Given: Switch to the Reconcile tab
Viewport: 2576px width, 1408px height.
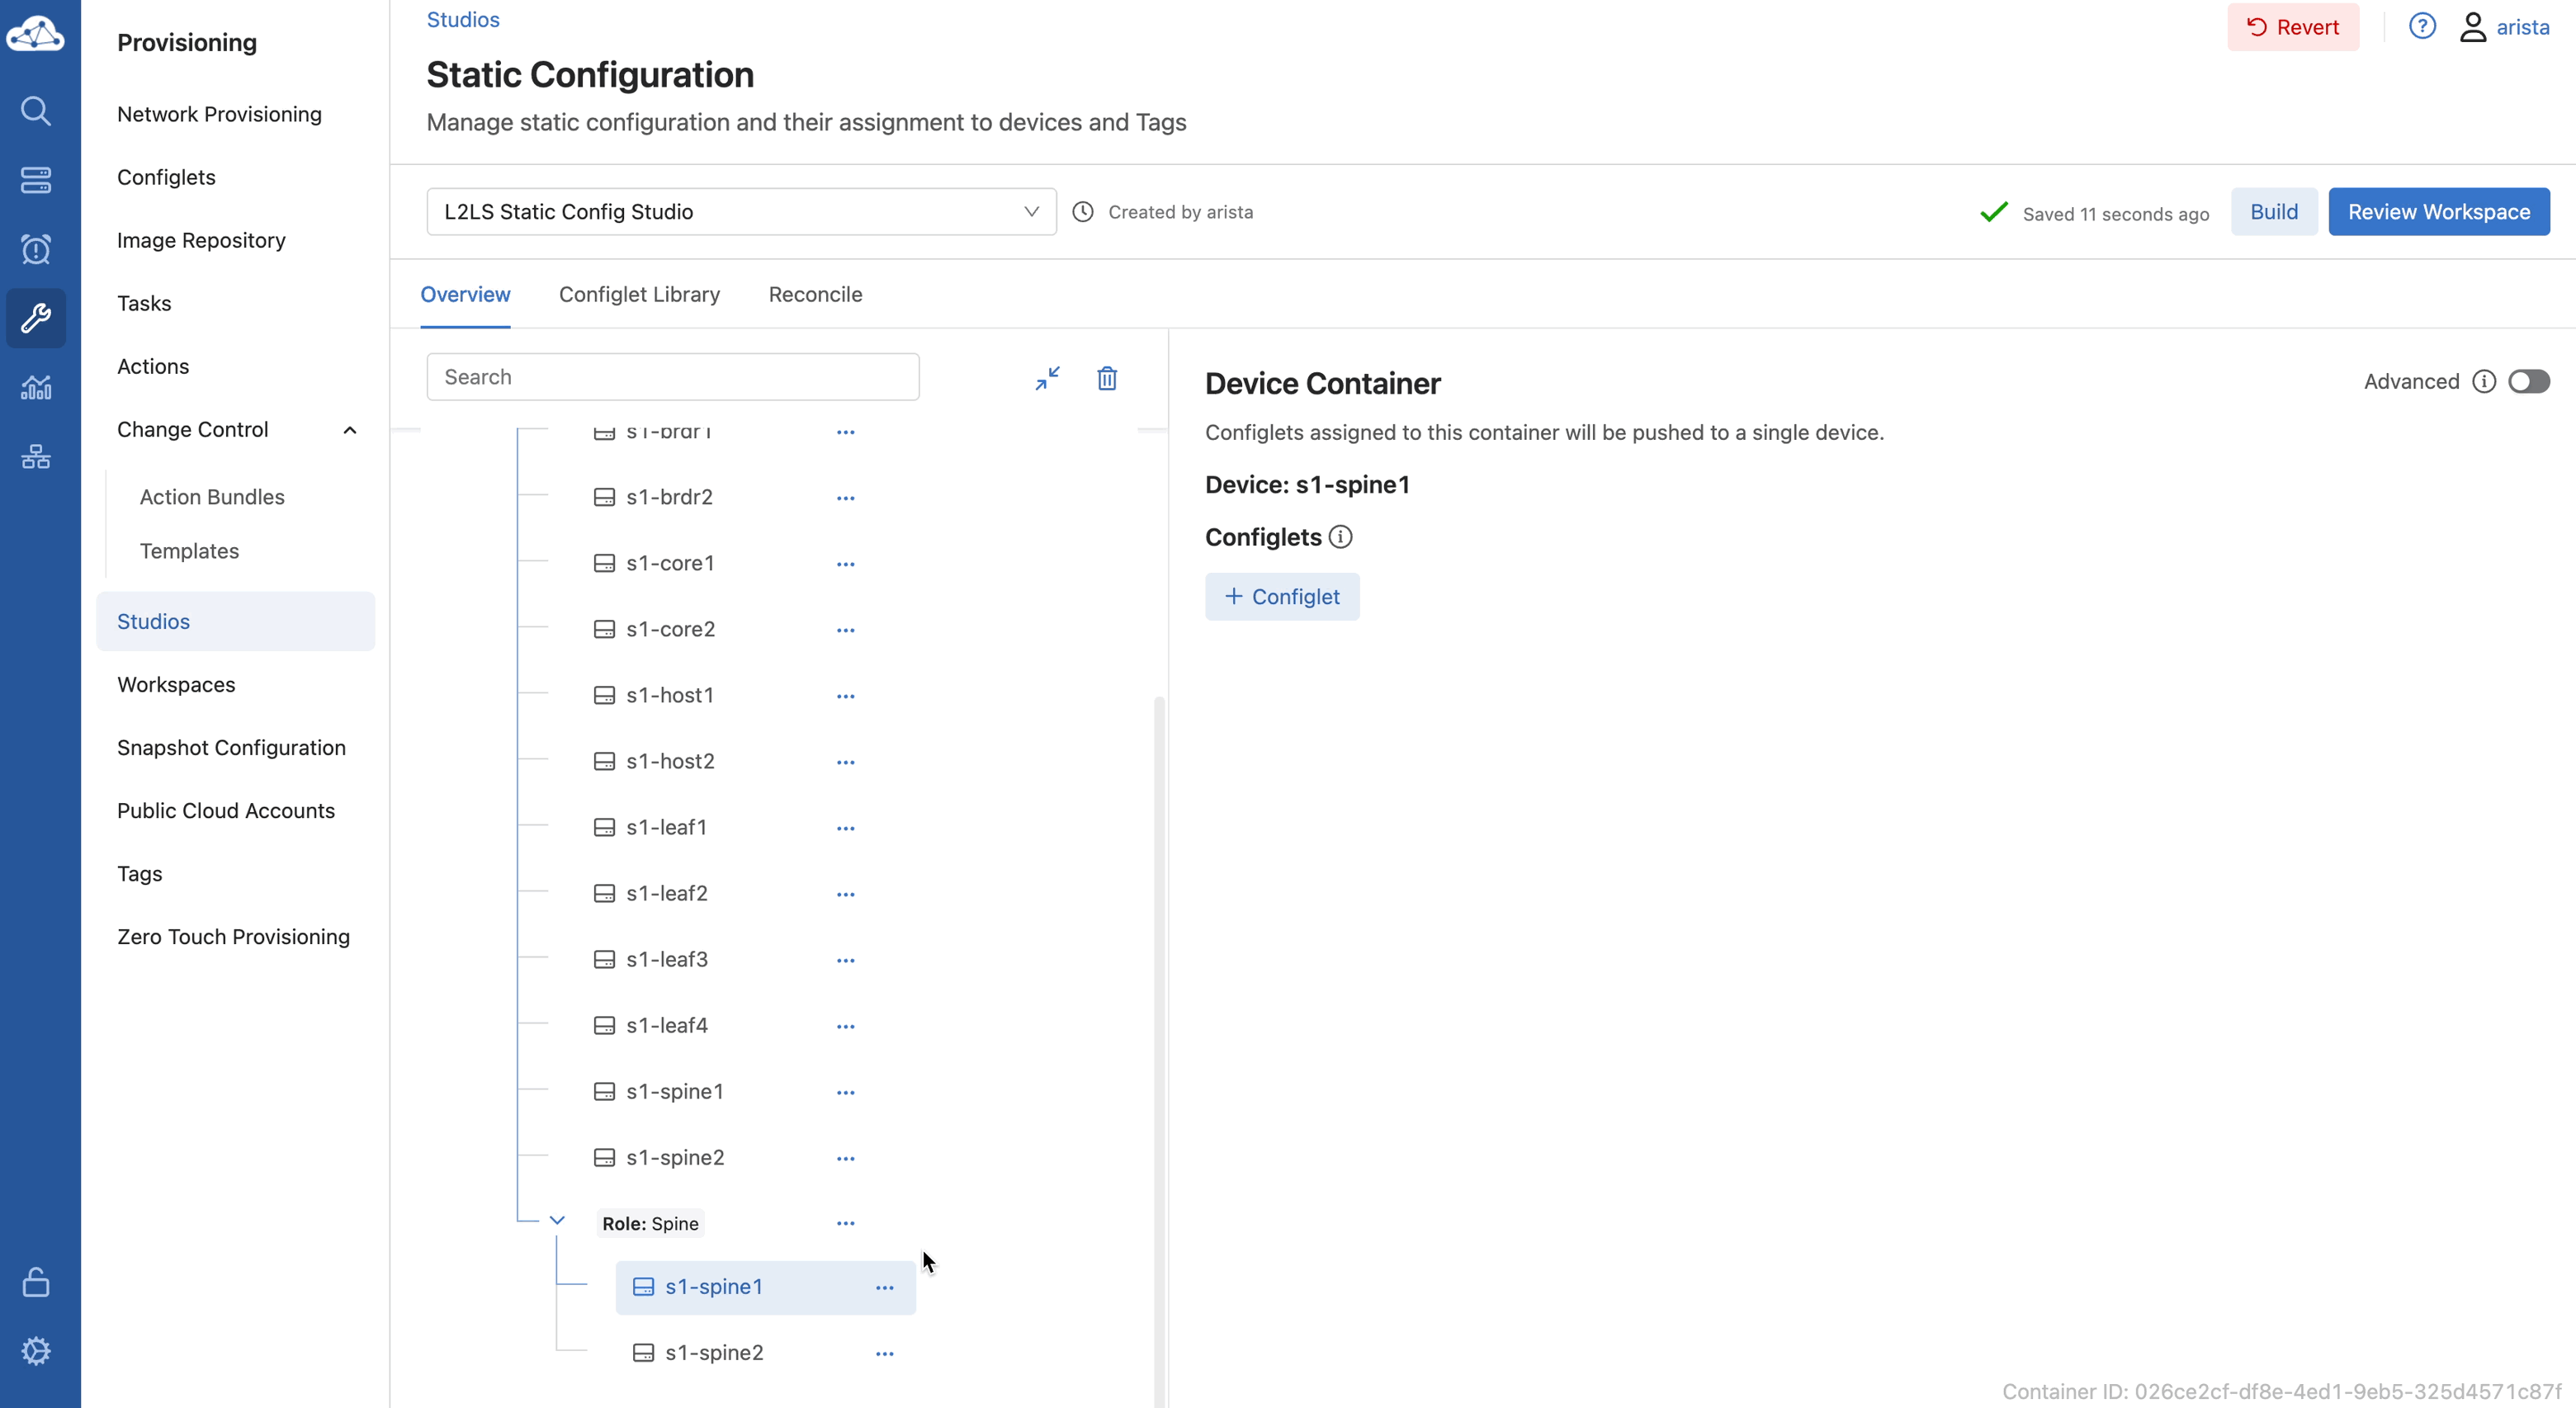Looking at the screenshot, I should [815, 294].
